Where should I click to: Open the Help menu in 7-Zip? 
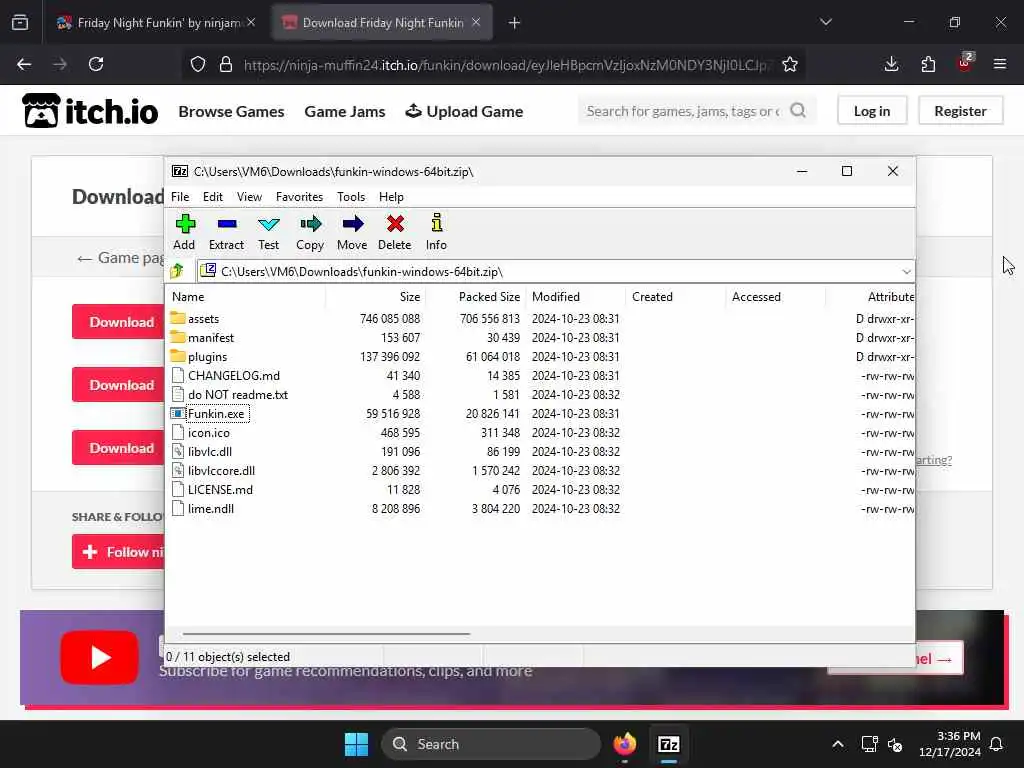pyautogui.click(x=391, y=197)
